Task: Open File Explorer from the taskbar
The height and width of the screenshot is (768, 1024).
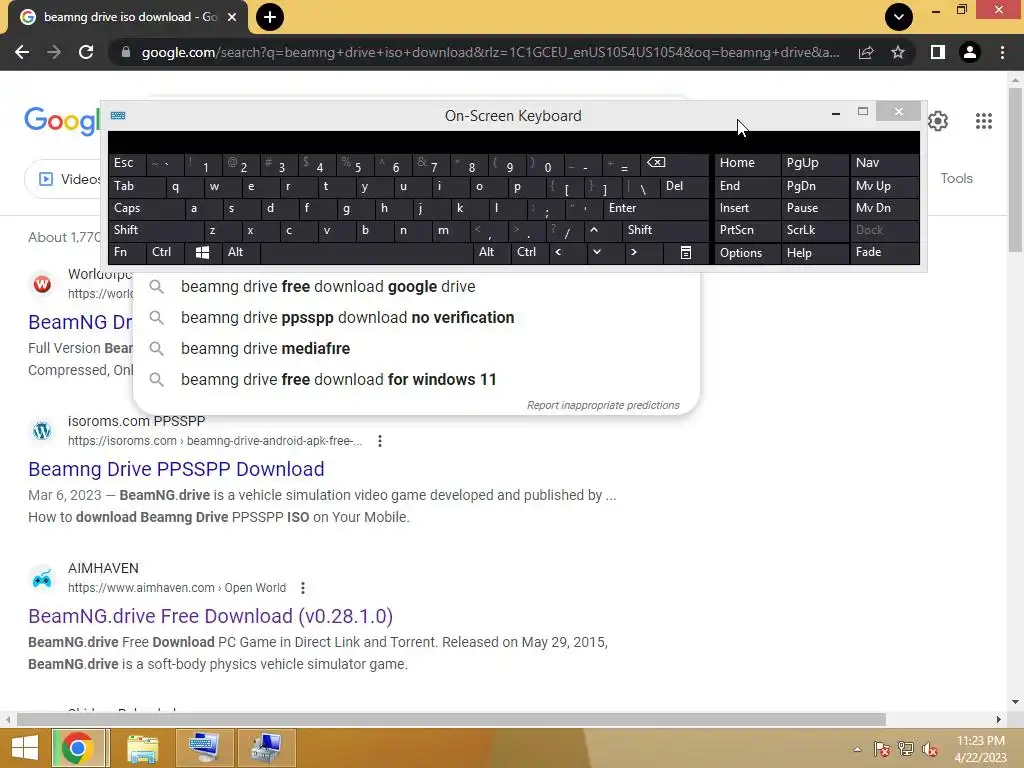Action: 142,748
